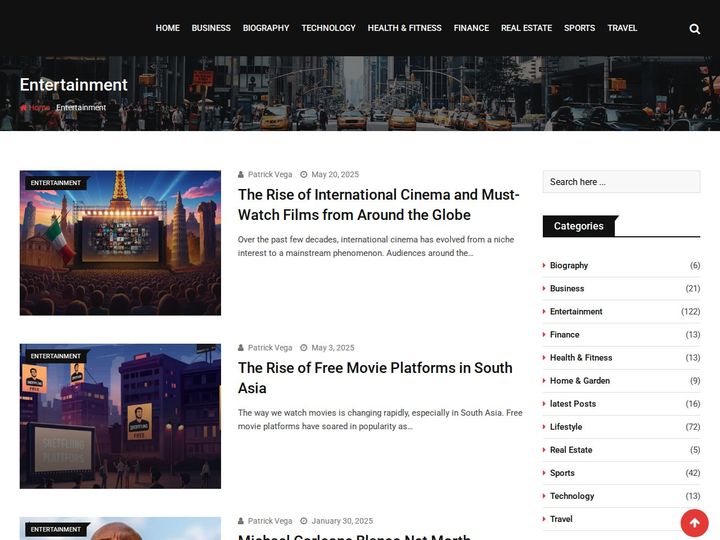
Task: Click the ENTERTAINMENT badge on cinema thumbnail
Action: pos(56,183)
